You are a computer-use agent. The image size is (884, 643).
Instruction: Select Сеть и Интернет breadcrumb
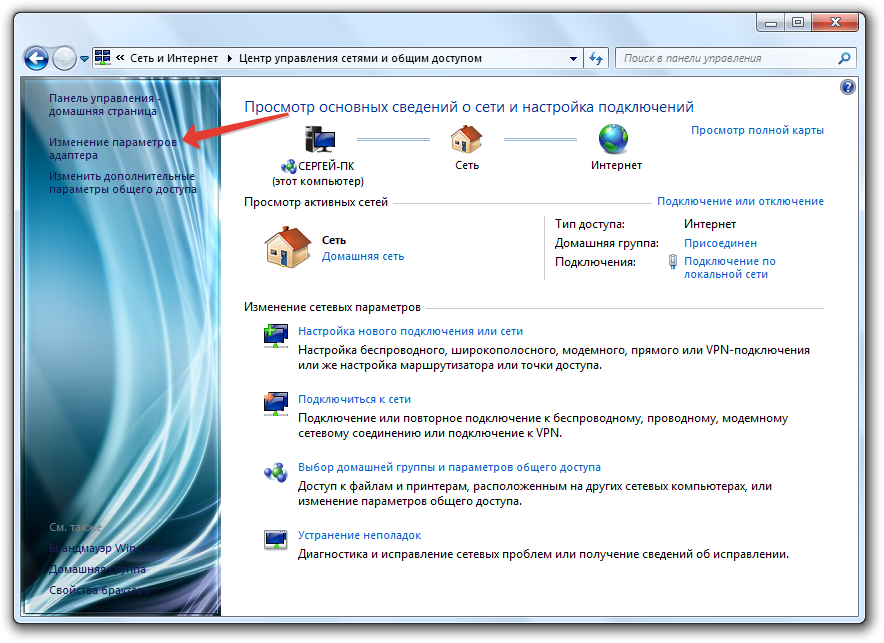pyautogui.click(x=176, y=58)
